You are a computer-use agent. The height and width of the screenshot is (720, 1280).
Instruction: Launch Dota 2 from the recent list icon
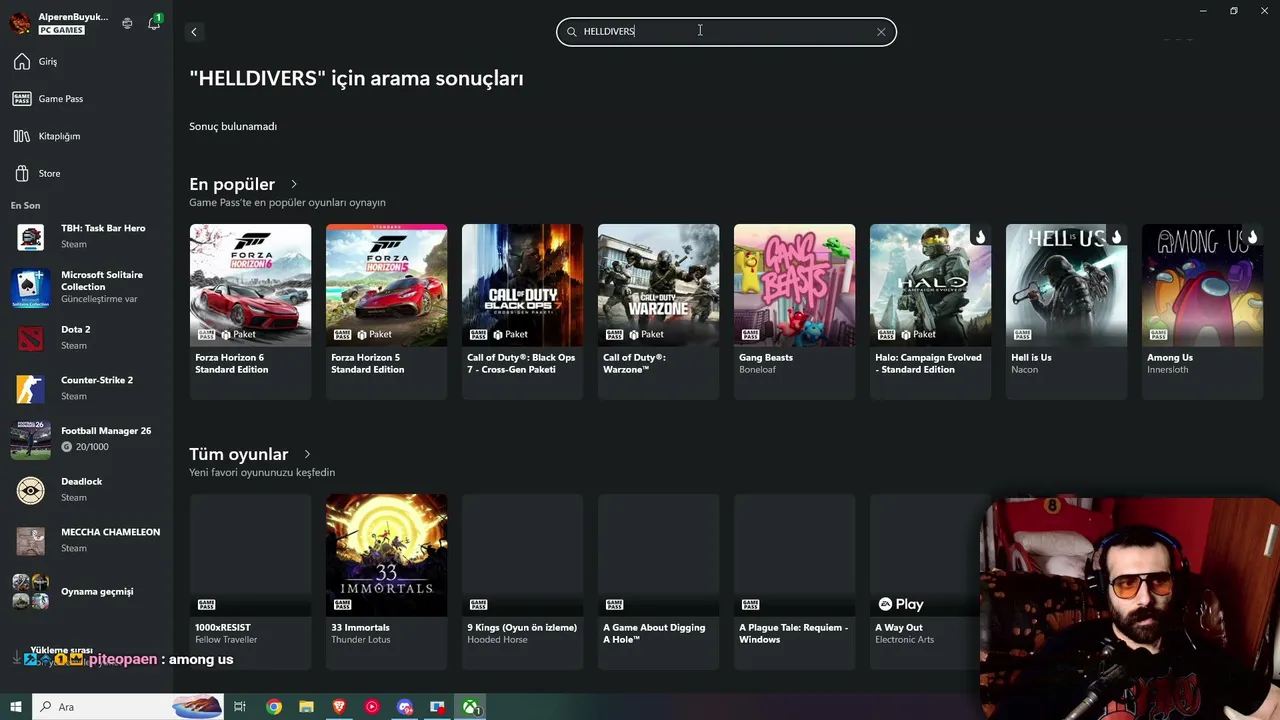coord(30,338)
